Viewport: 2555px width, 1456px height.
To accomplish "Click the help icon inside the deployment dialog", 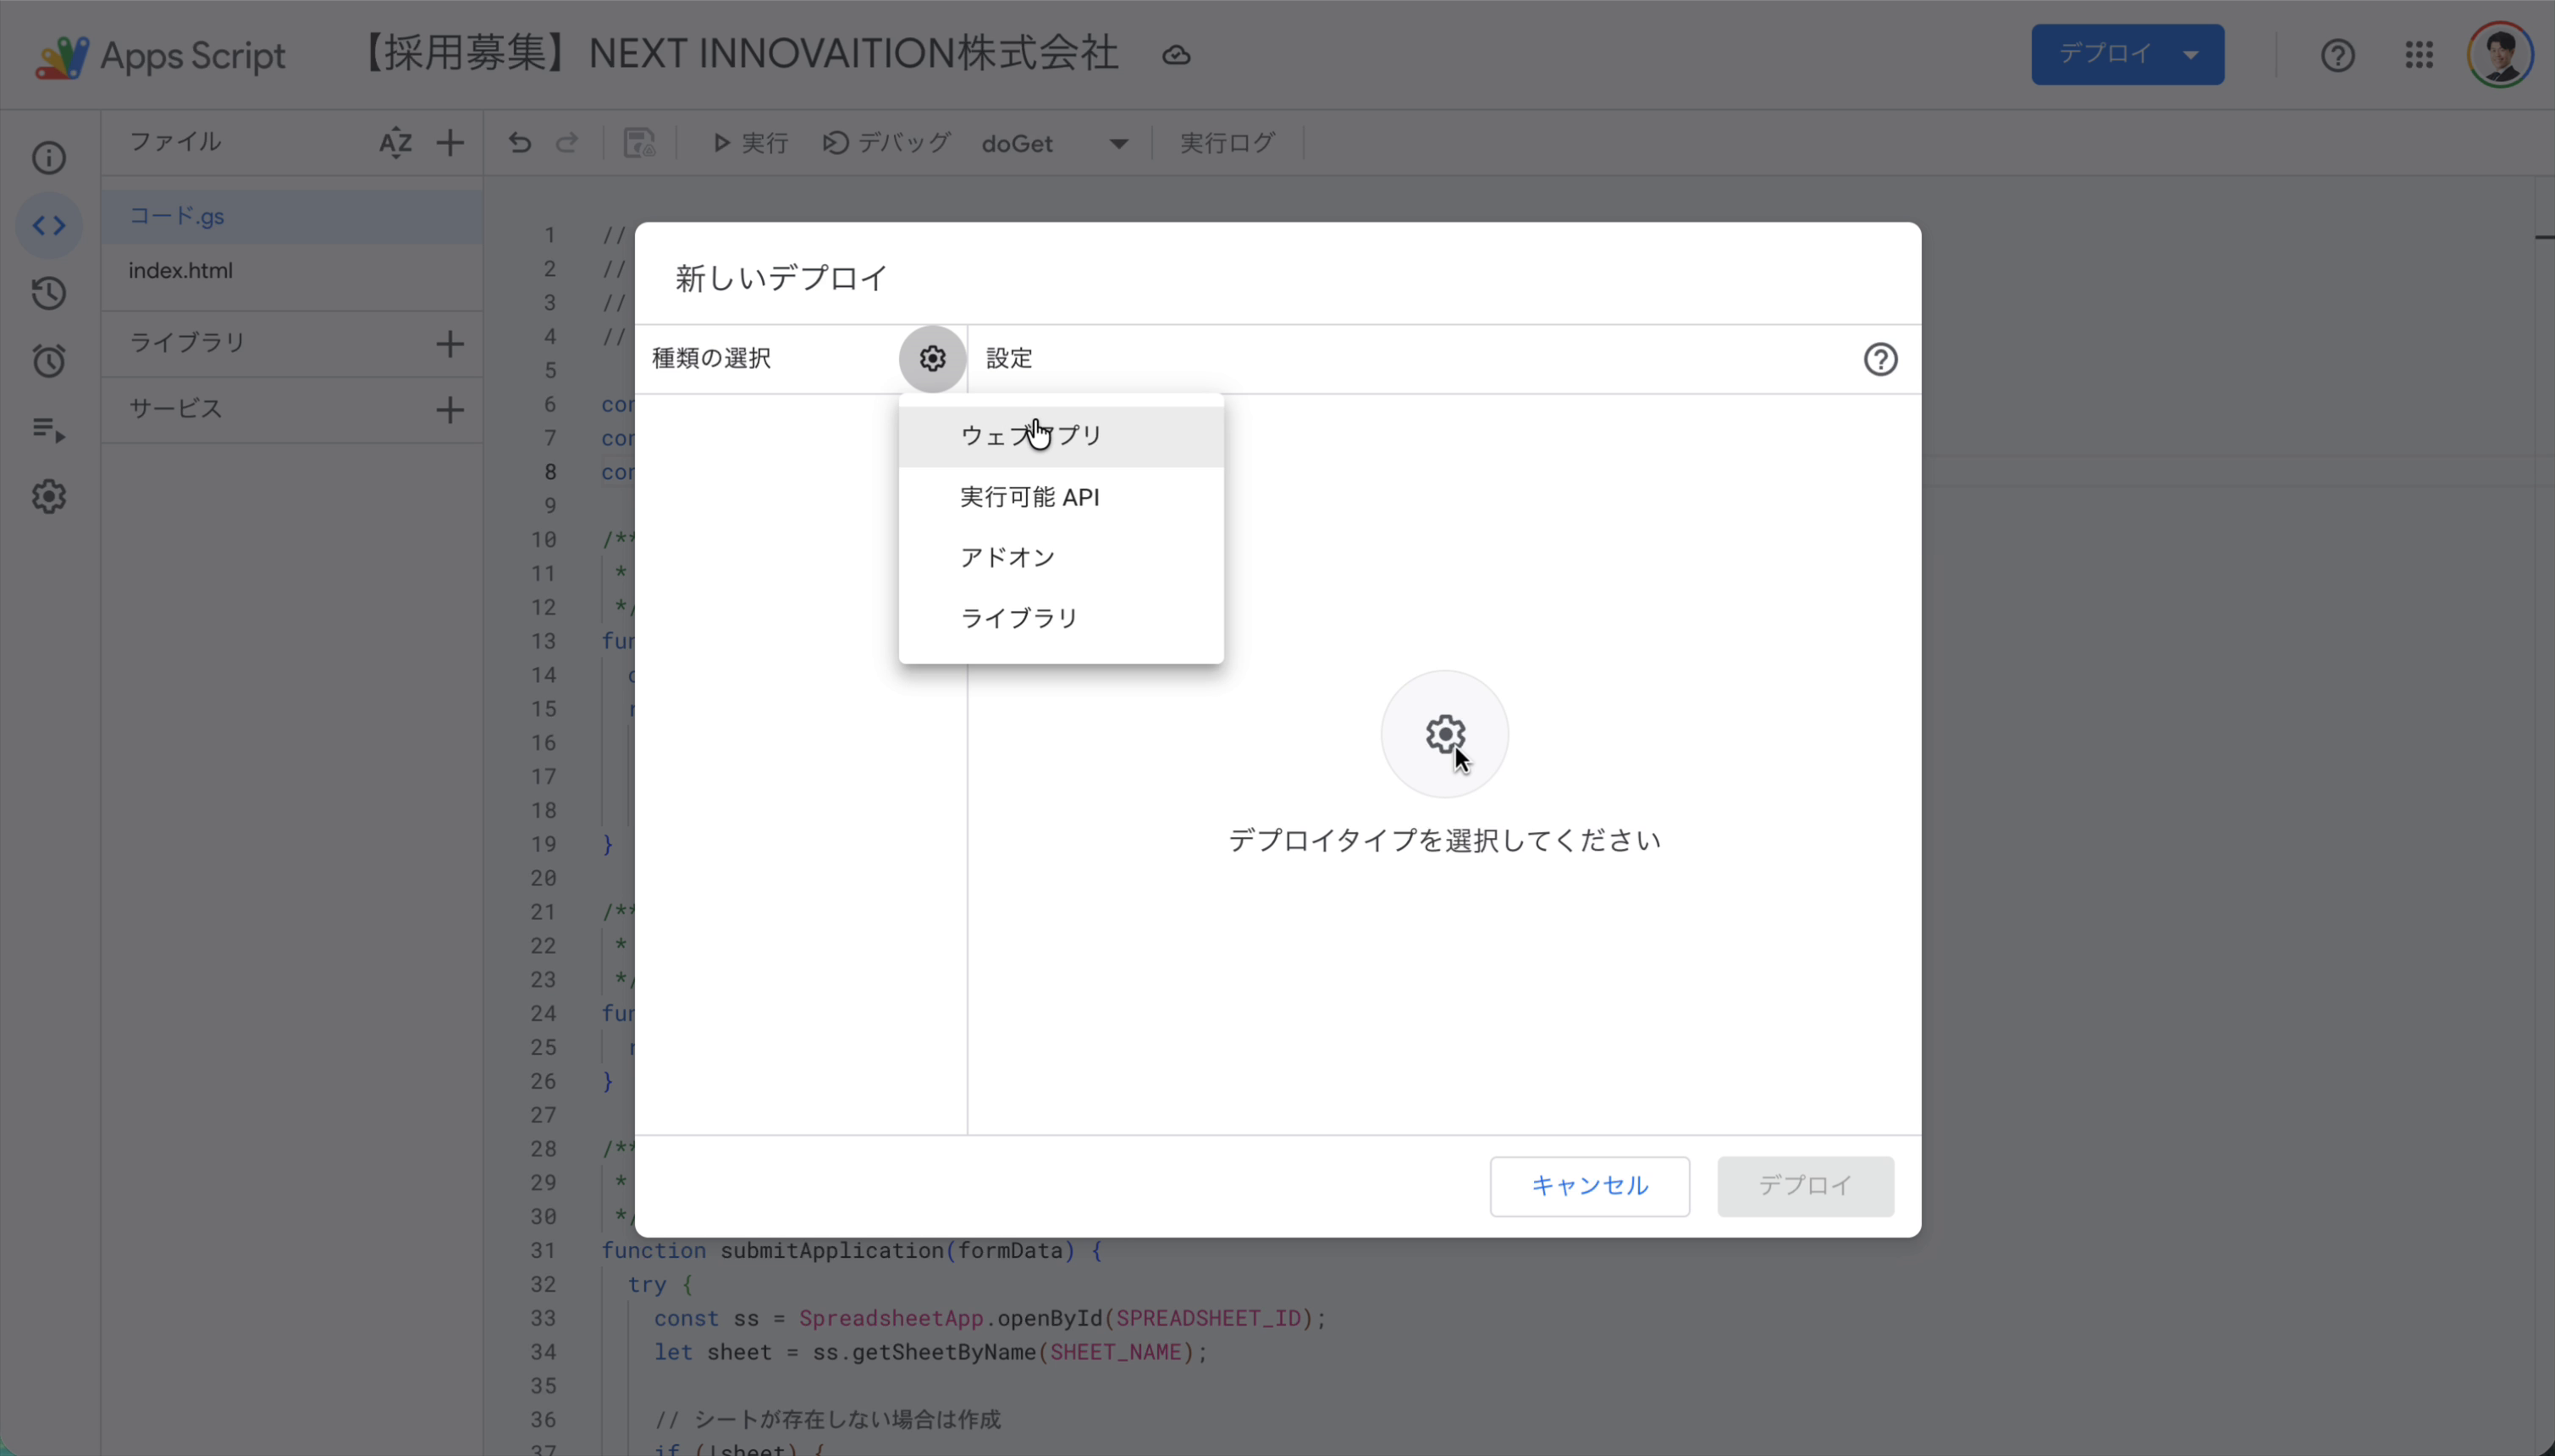I will pos(1880,359).
